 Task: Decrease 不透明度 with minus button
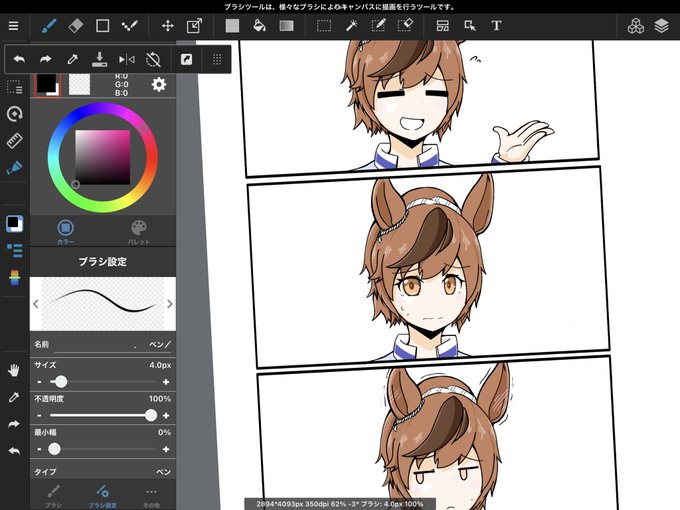click(x=39, y=415)
